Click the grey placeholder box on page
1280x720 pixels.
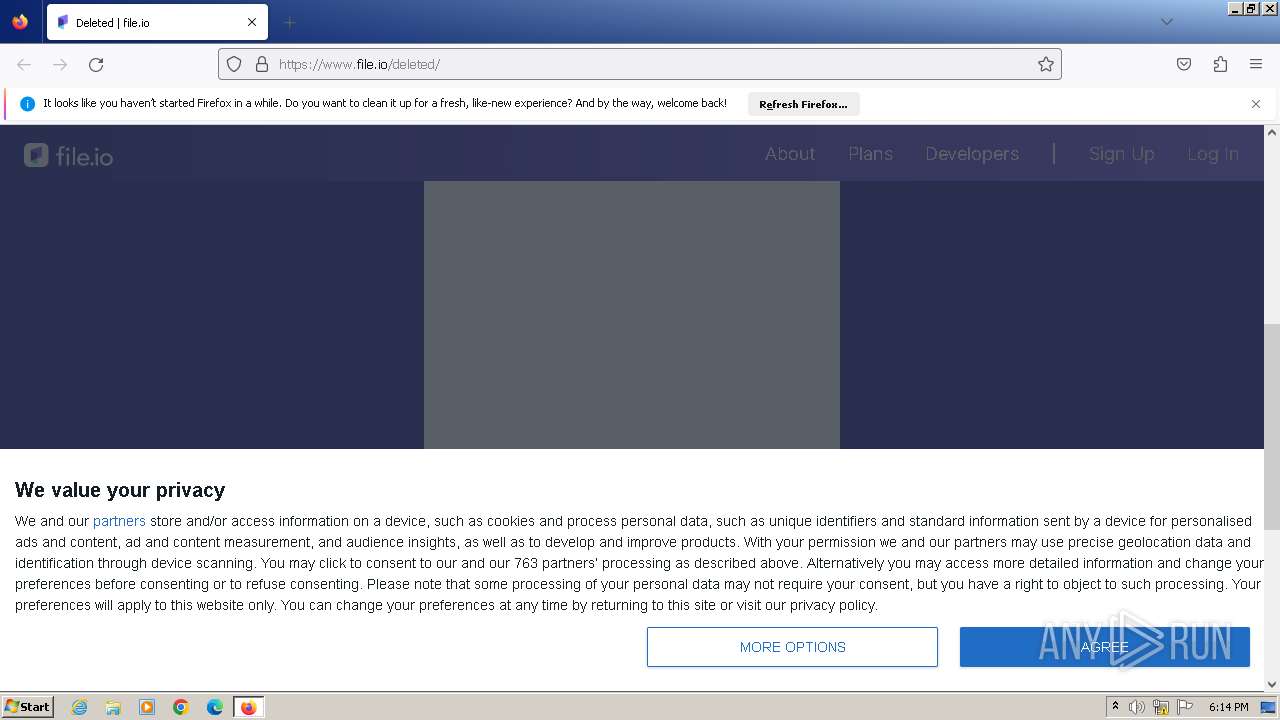632,315
